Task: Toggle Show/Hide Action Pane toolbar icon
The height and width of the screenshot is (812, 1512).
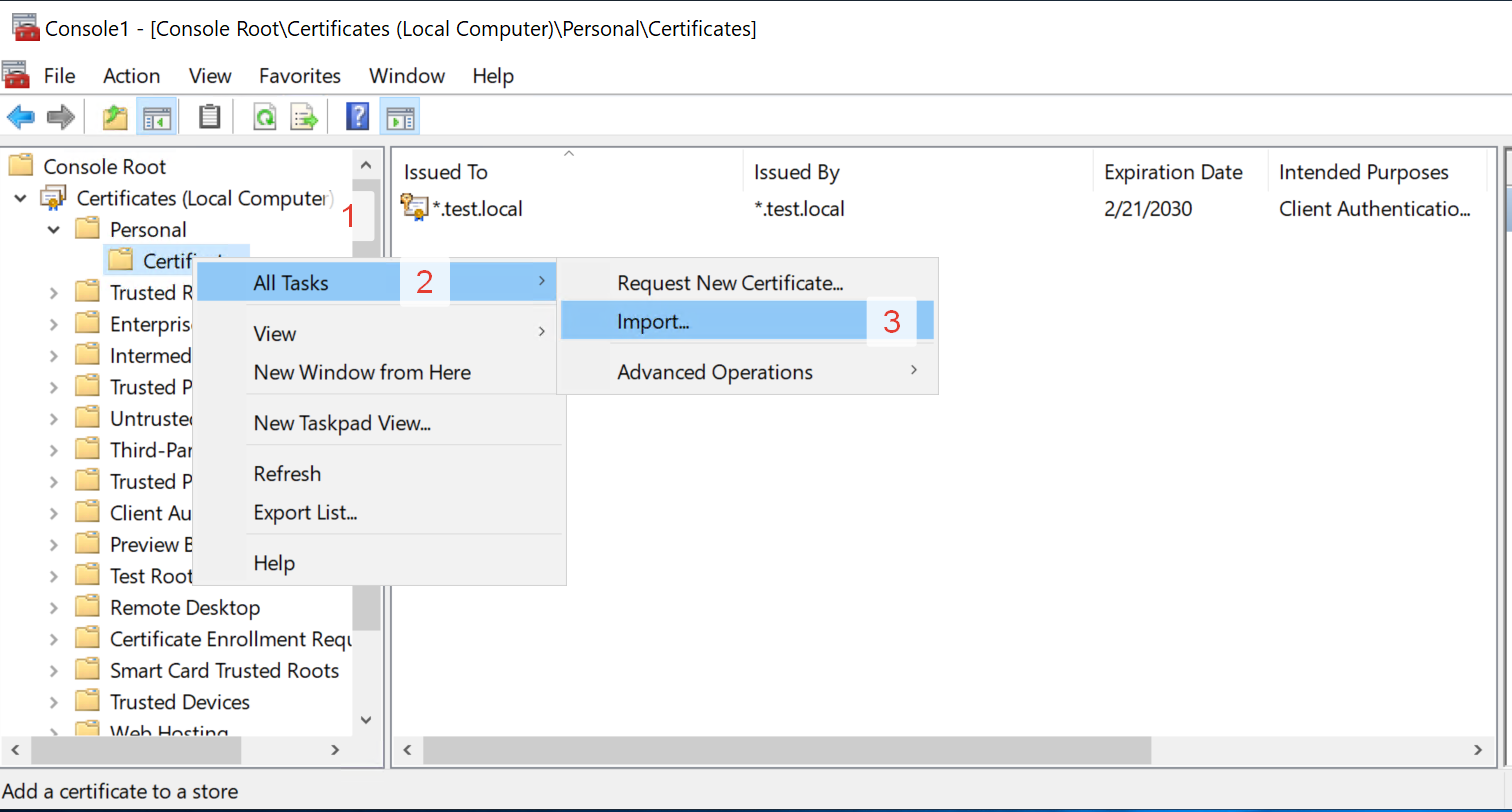Action: [x=399, y=117]
